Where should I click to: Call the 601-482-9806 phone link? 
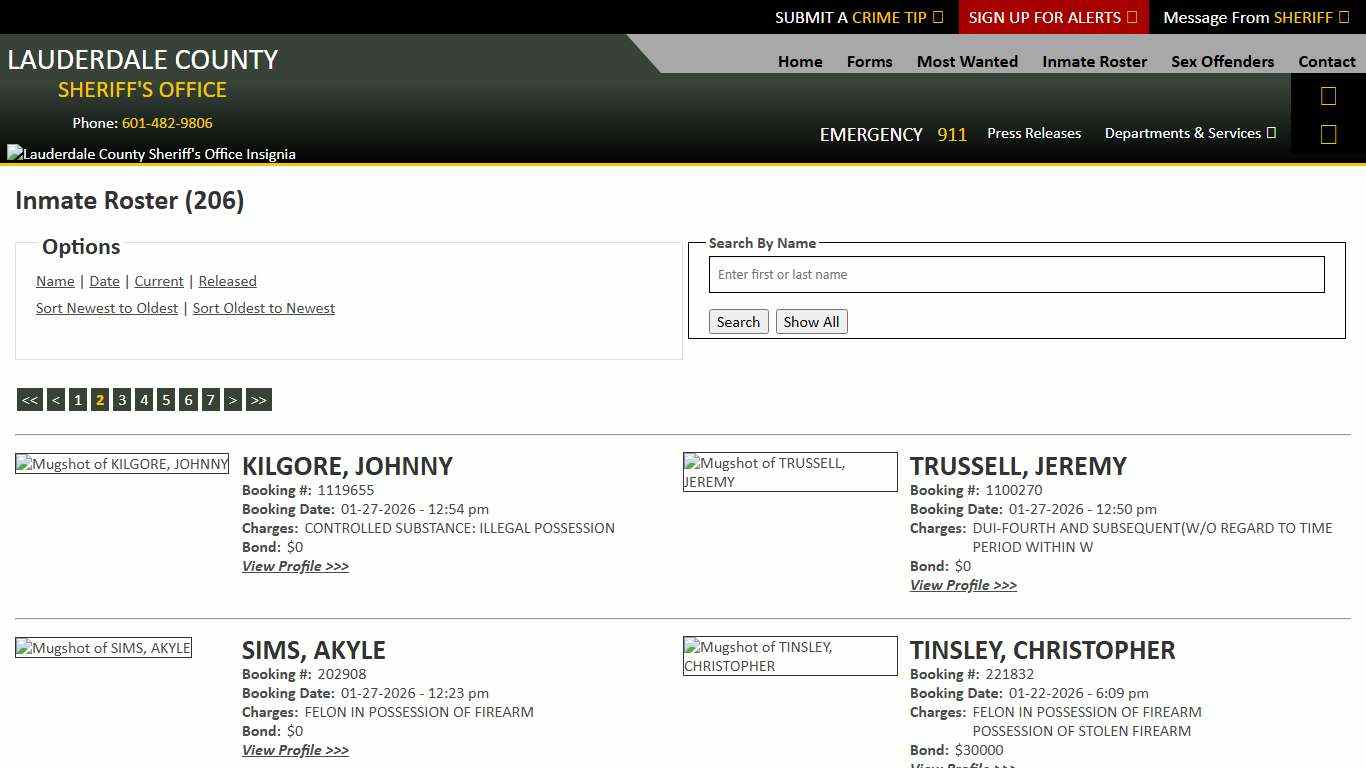[166, 123]
